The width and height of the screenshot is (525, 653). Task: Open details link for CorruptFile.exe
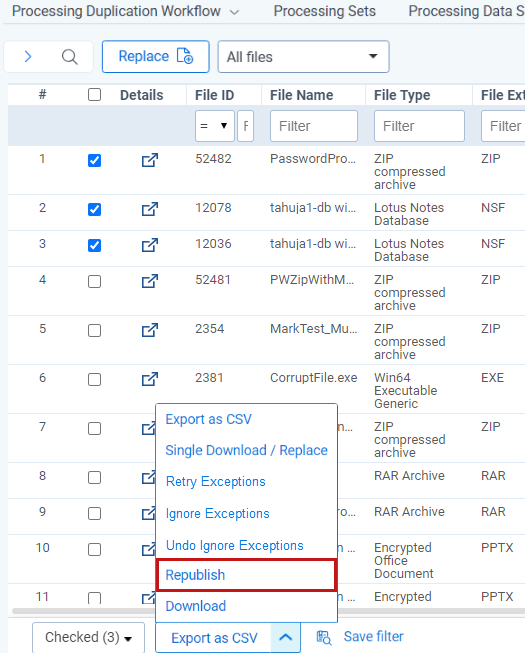point(149,379)
